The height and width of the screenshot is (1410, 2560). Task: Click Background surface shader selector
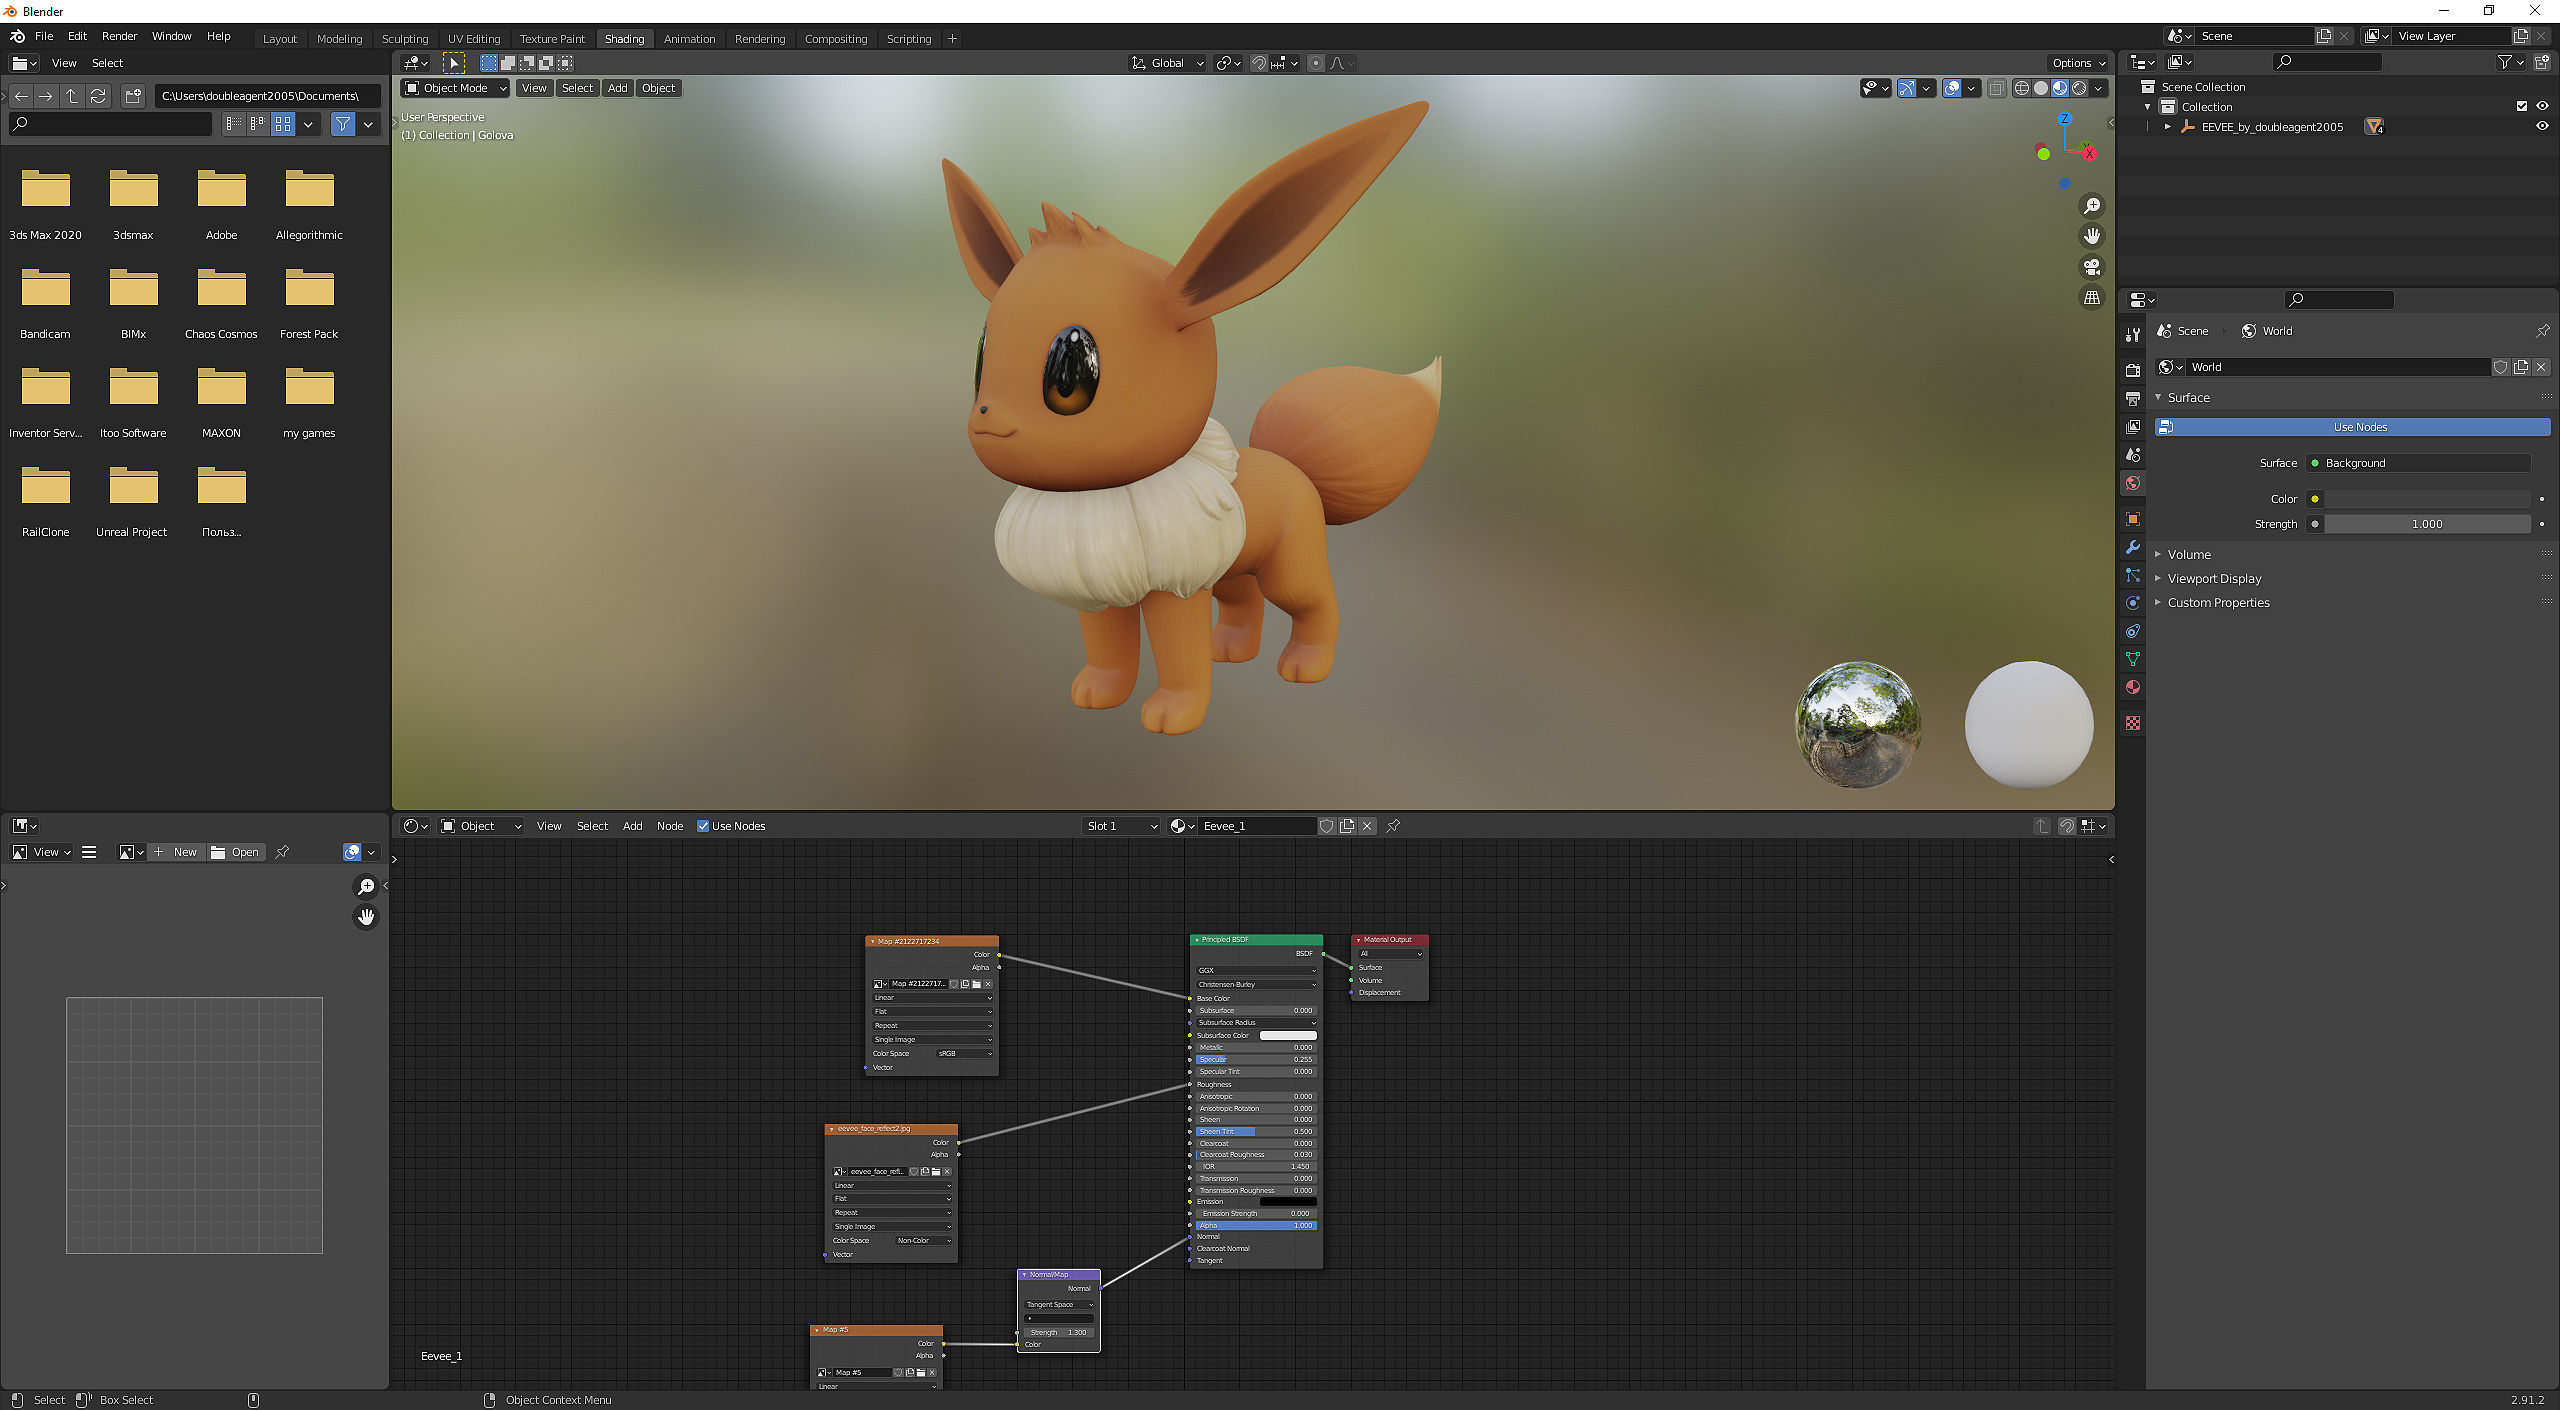pyautogui.click(x=2419, y=463)
